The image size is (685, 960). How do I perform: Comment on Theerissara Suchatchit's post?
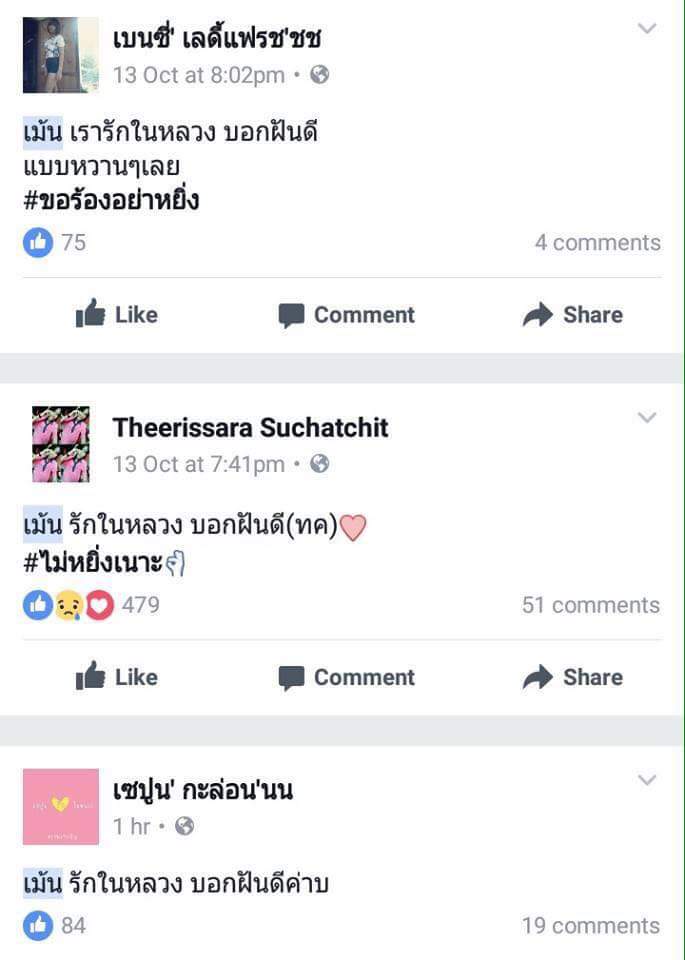click(346, 677)
